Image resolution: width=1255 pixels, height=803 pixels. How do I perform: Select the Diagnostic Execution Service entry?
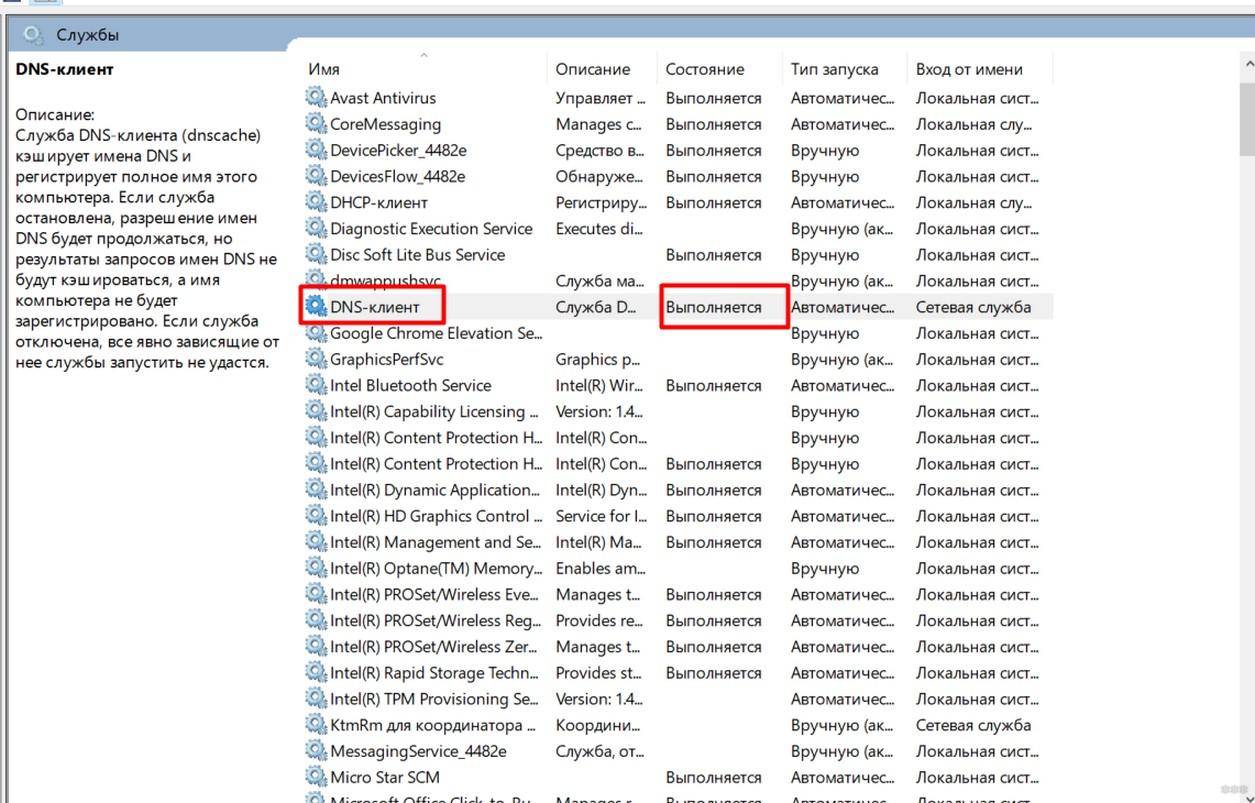click(x=431, y=229)
